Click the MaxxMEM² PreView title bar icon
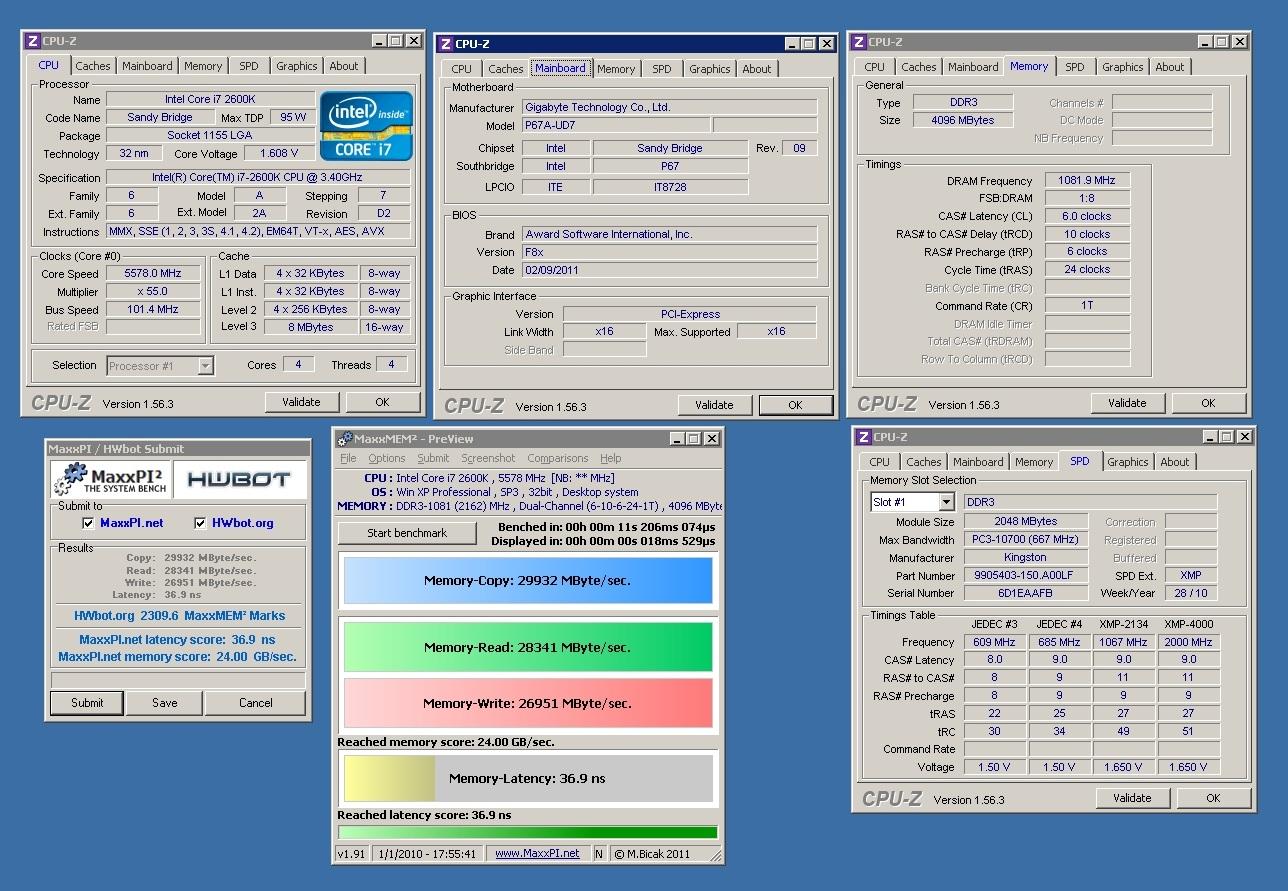 tap(345, 438)
